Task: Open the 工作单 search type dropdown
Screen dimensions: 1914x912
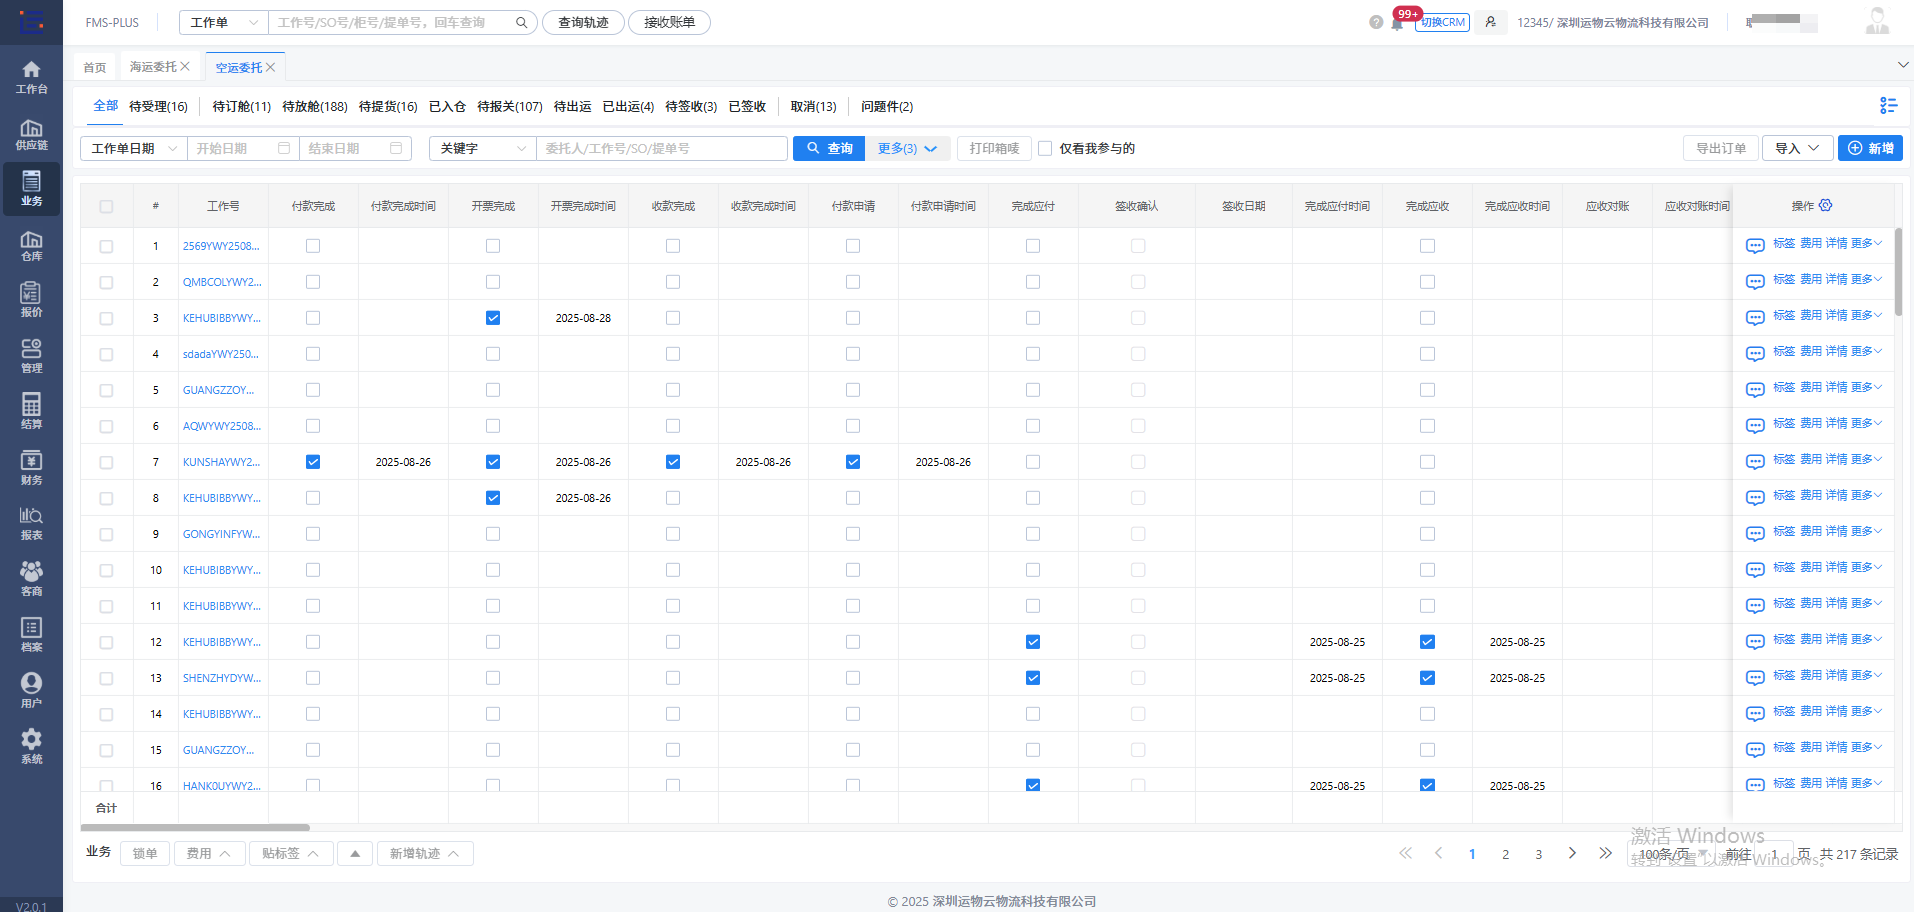Action: tap(222, 22)
